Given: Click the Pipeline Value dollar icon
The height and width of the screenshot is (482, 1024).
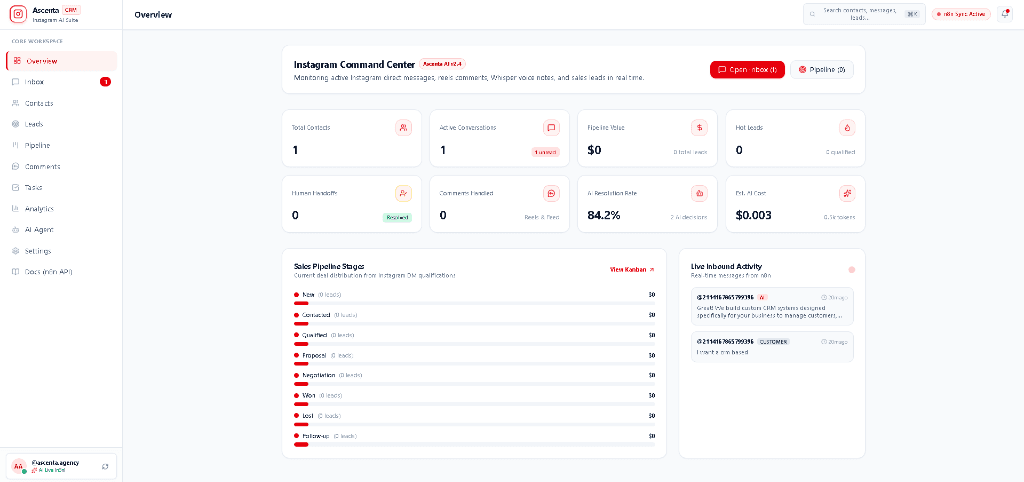Looking at the screenshot, I should 699,127.
